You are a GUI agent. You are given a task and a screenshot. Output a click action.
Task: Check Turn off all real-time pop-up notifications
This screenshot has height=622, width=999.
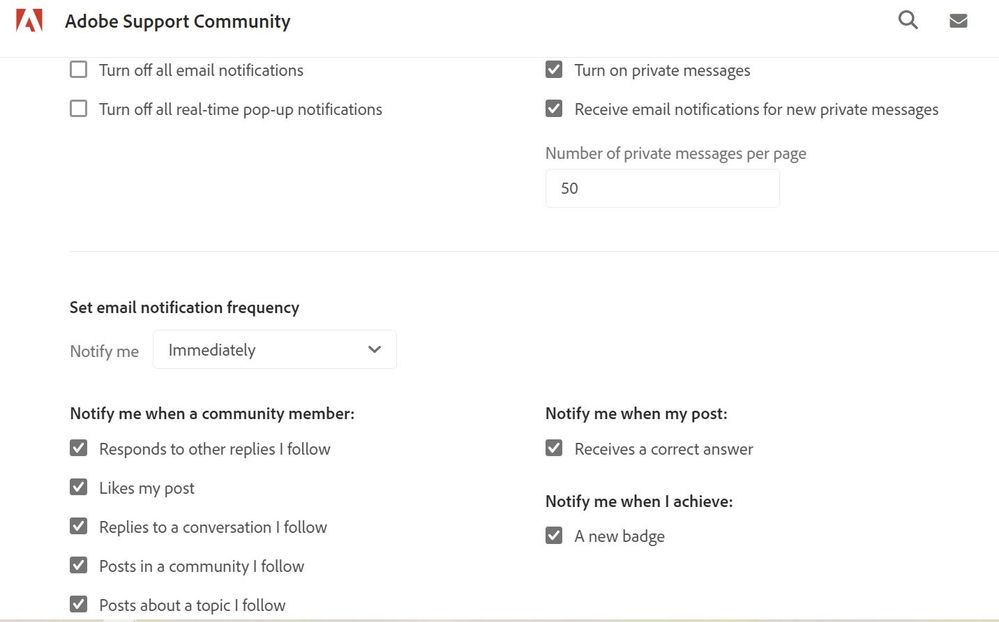78,109
